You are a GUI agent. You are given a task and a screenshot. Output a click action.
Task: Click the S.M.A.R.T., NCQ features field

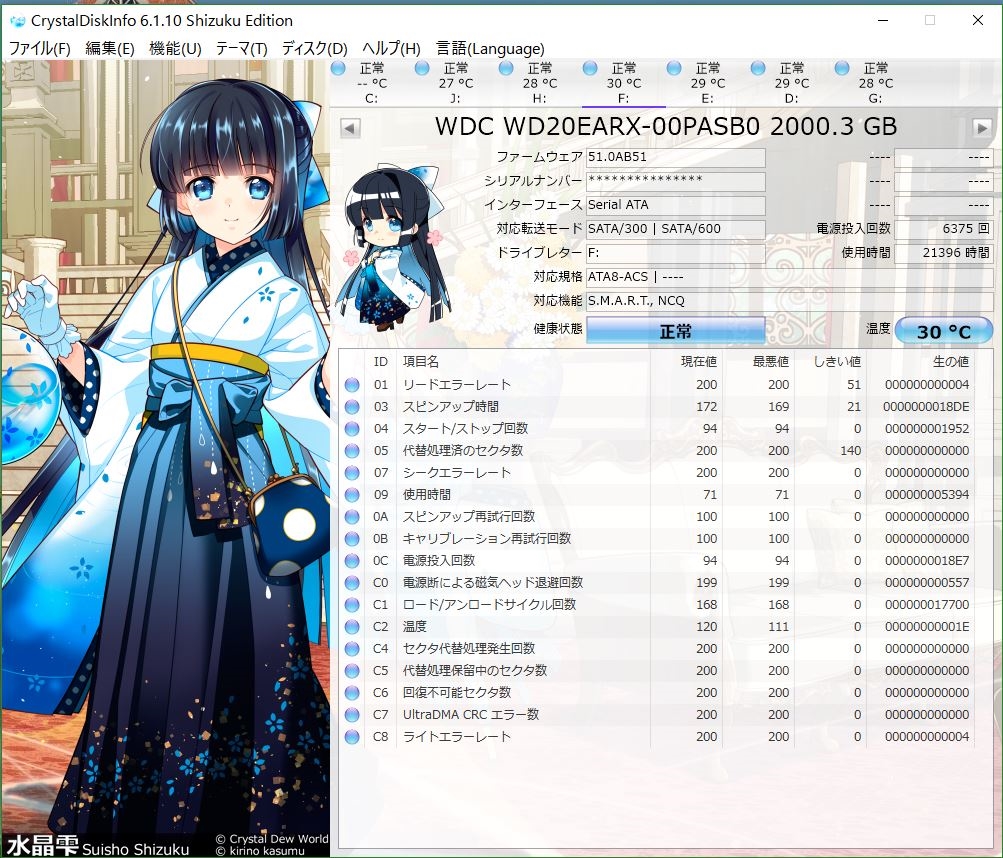click(789, 301)
